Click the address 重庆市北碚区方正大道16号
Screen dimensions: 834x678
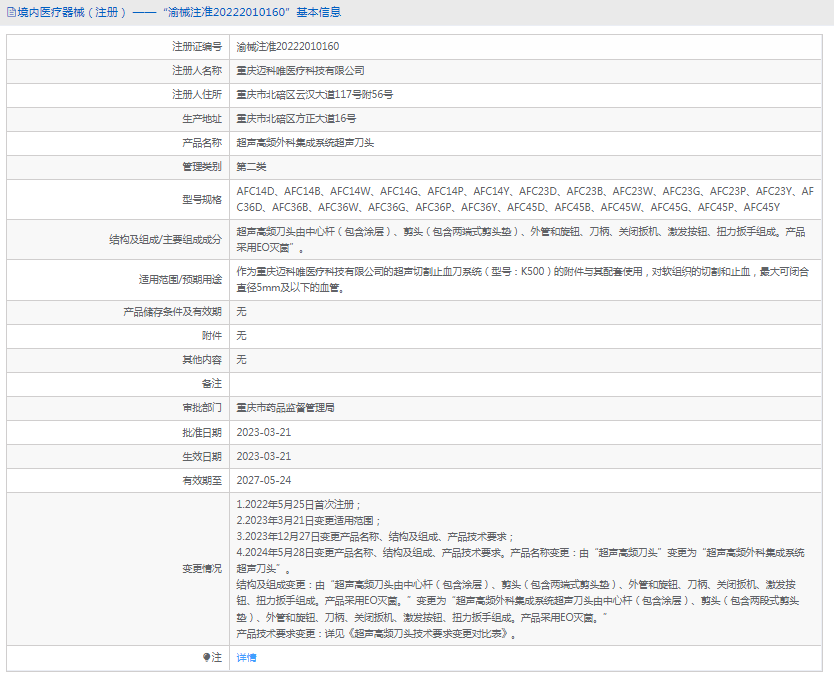pyautogui.click(x=296, y=119)
